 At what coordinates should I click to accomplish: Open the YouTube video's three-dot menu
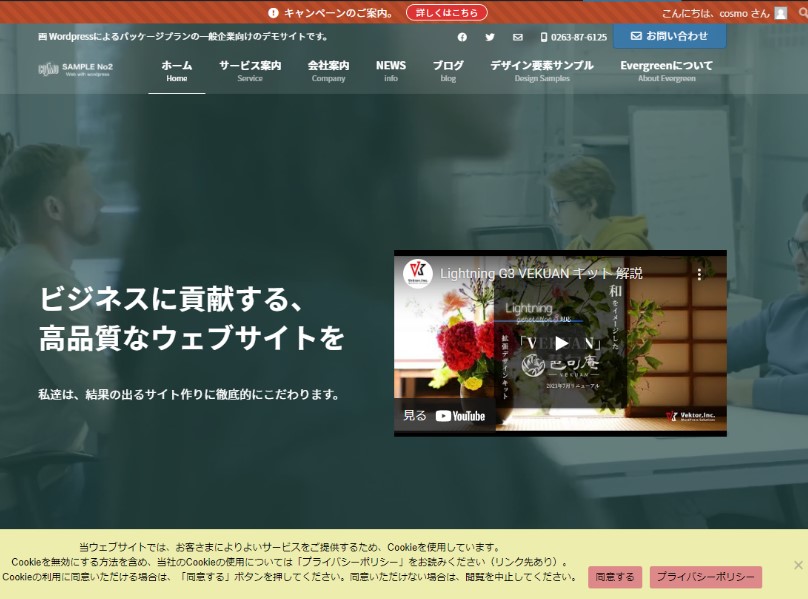(699, 274)
